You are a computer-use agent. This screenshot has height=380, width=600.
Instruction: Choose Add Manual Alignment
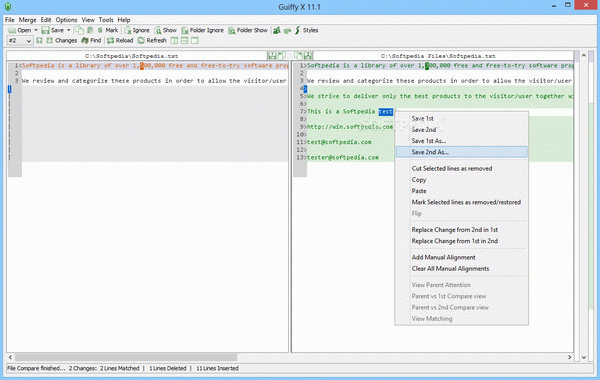click(461, 258)
